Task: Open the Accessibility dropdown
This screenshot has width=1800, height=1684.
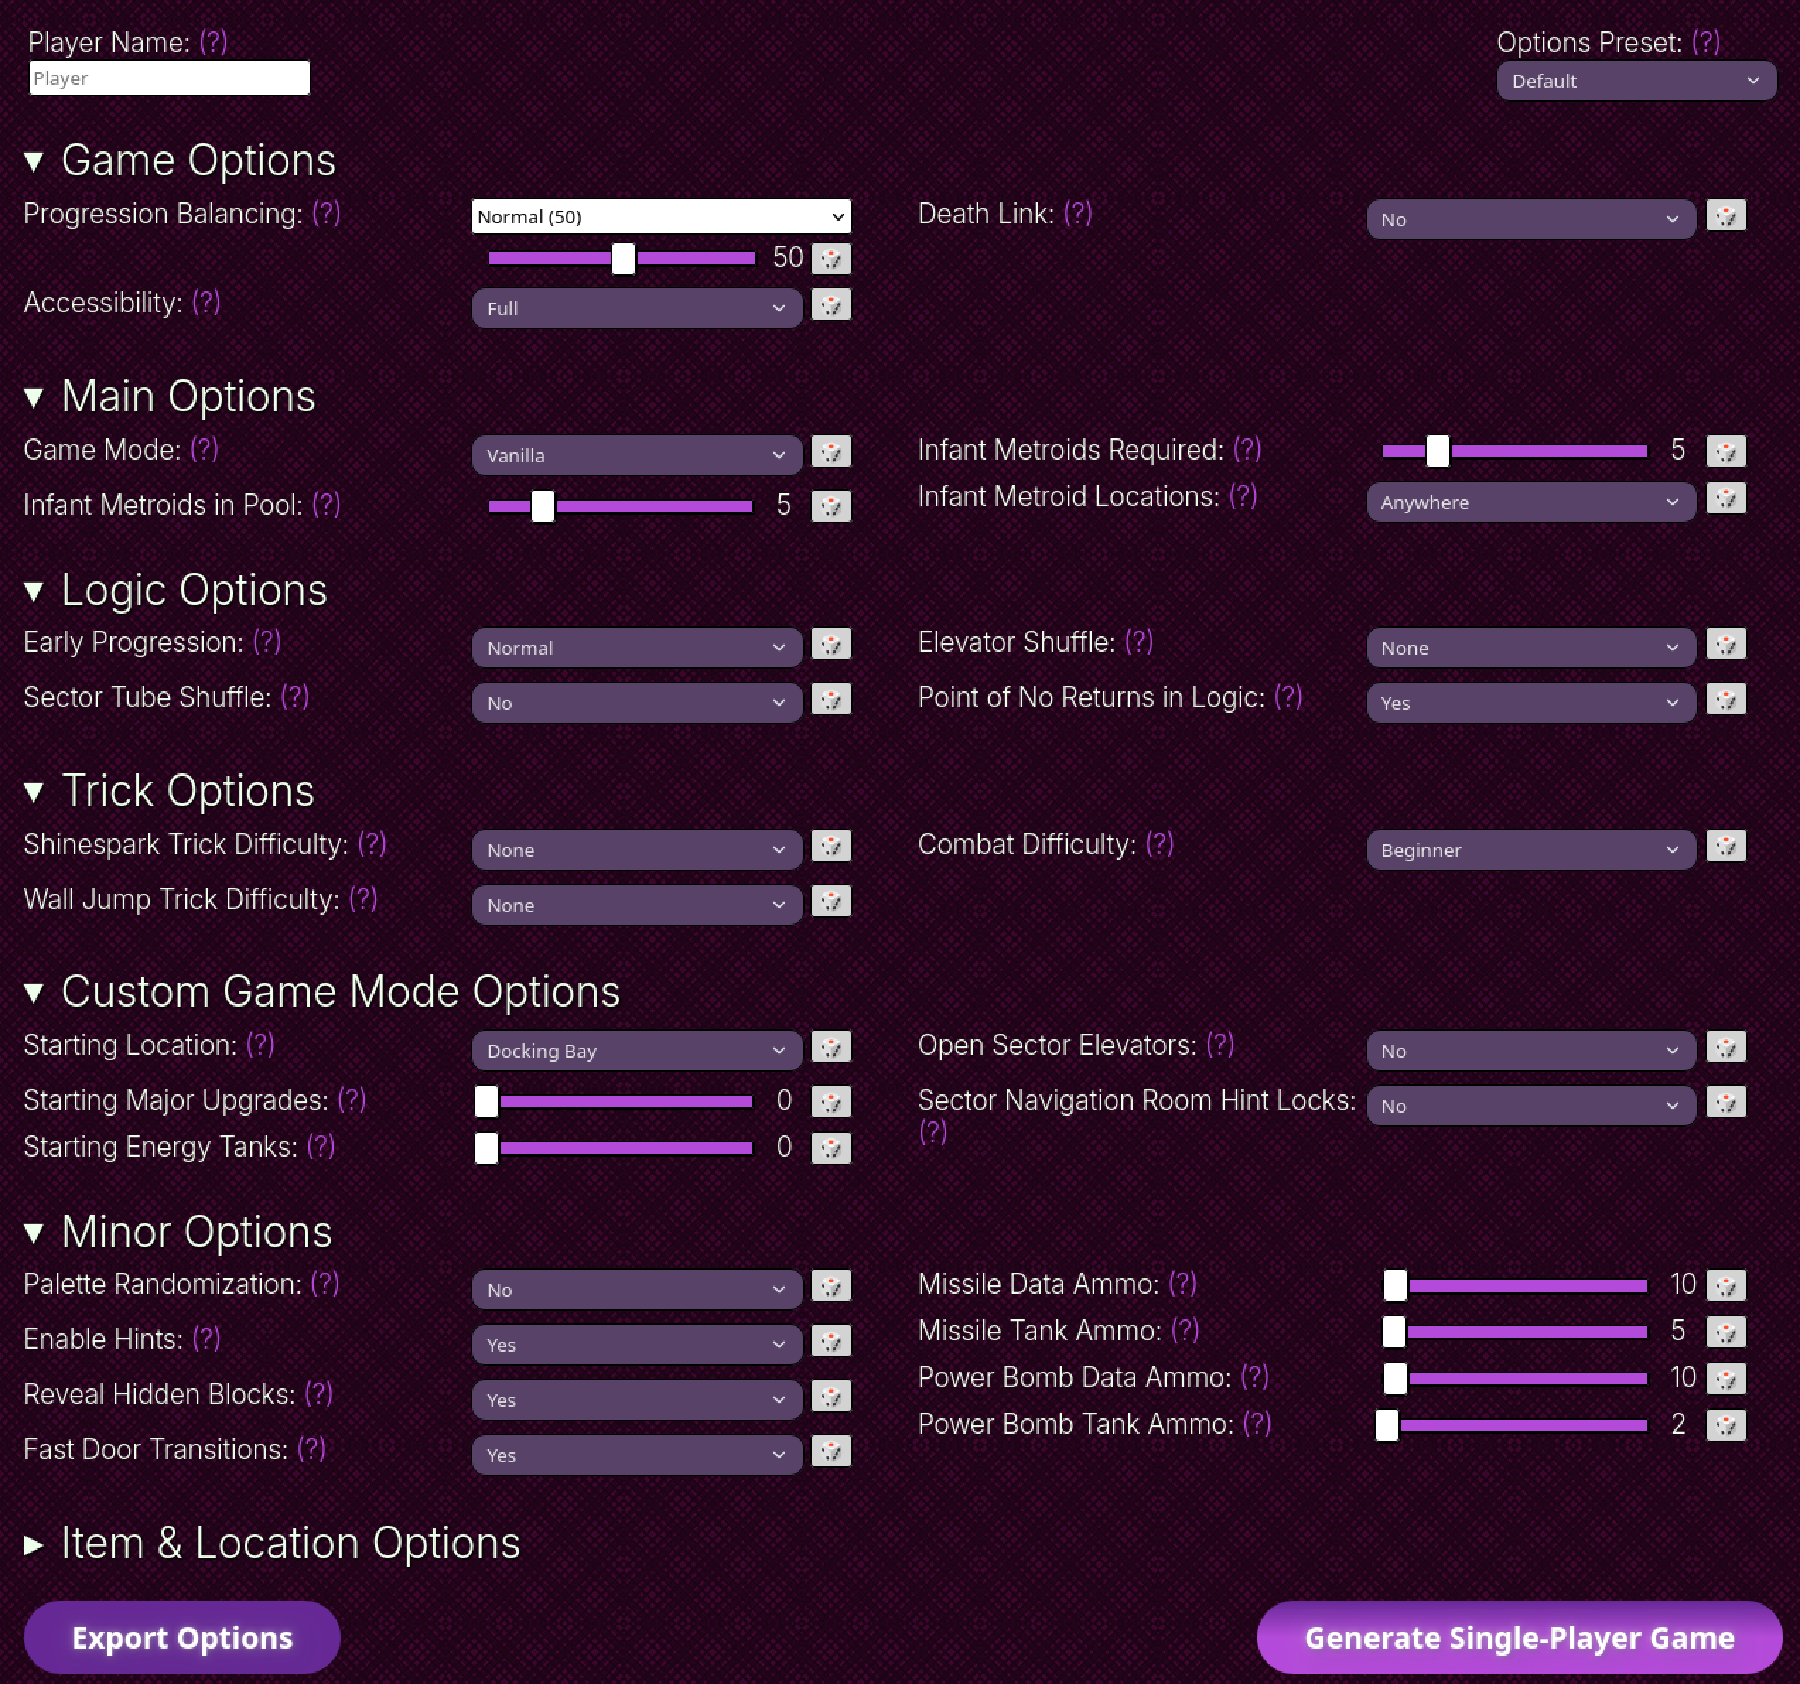Action: (636, 308)
